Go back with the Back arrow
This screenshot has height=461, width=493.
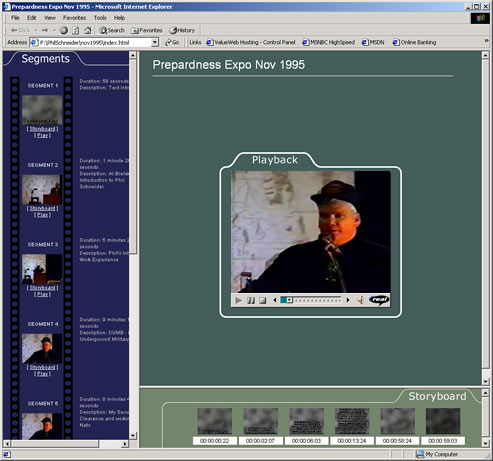20,30
